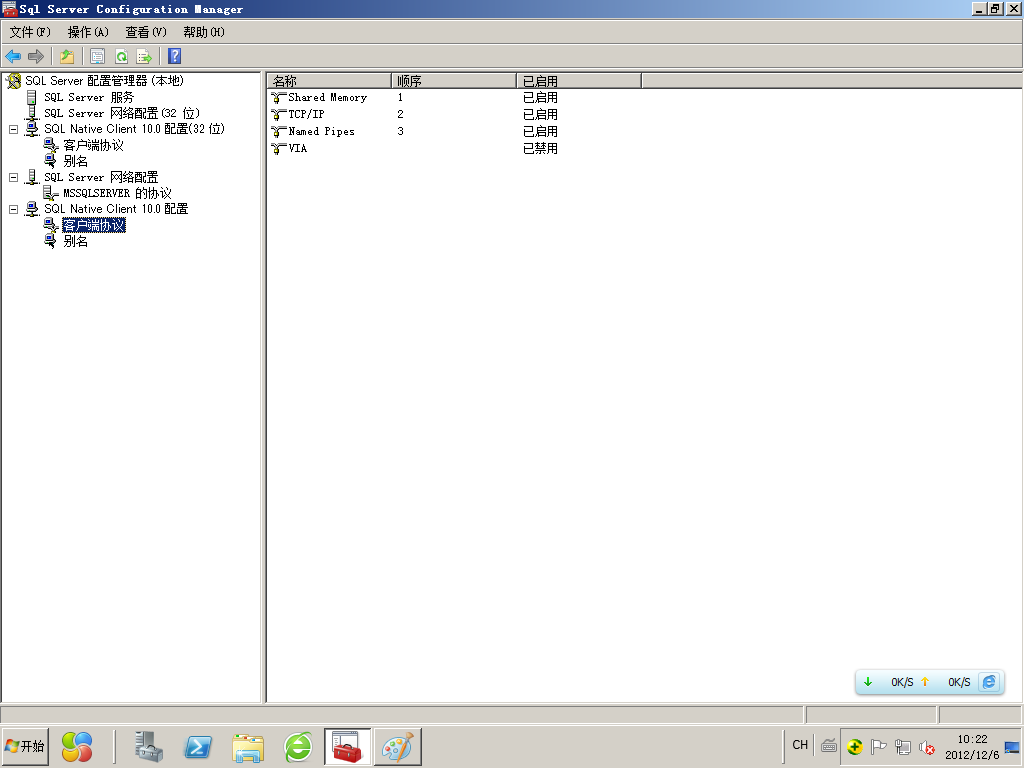1024x768 pixels.
Task: Open Server Manager from taskbar
Action: point(148,746)
